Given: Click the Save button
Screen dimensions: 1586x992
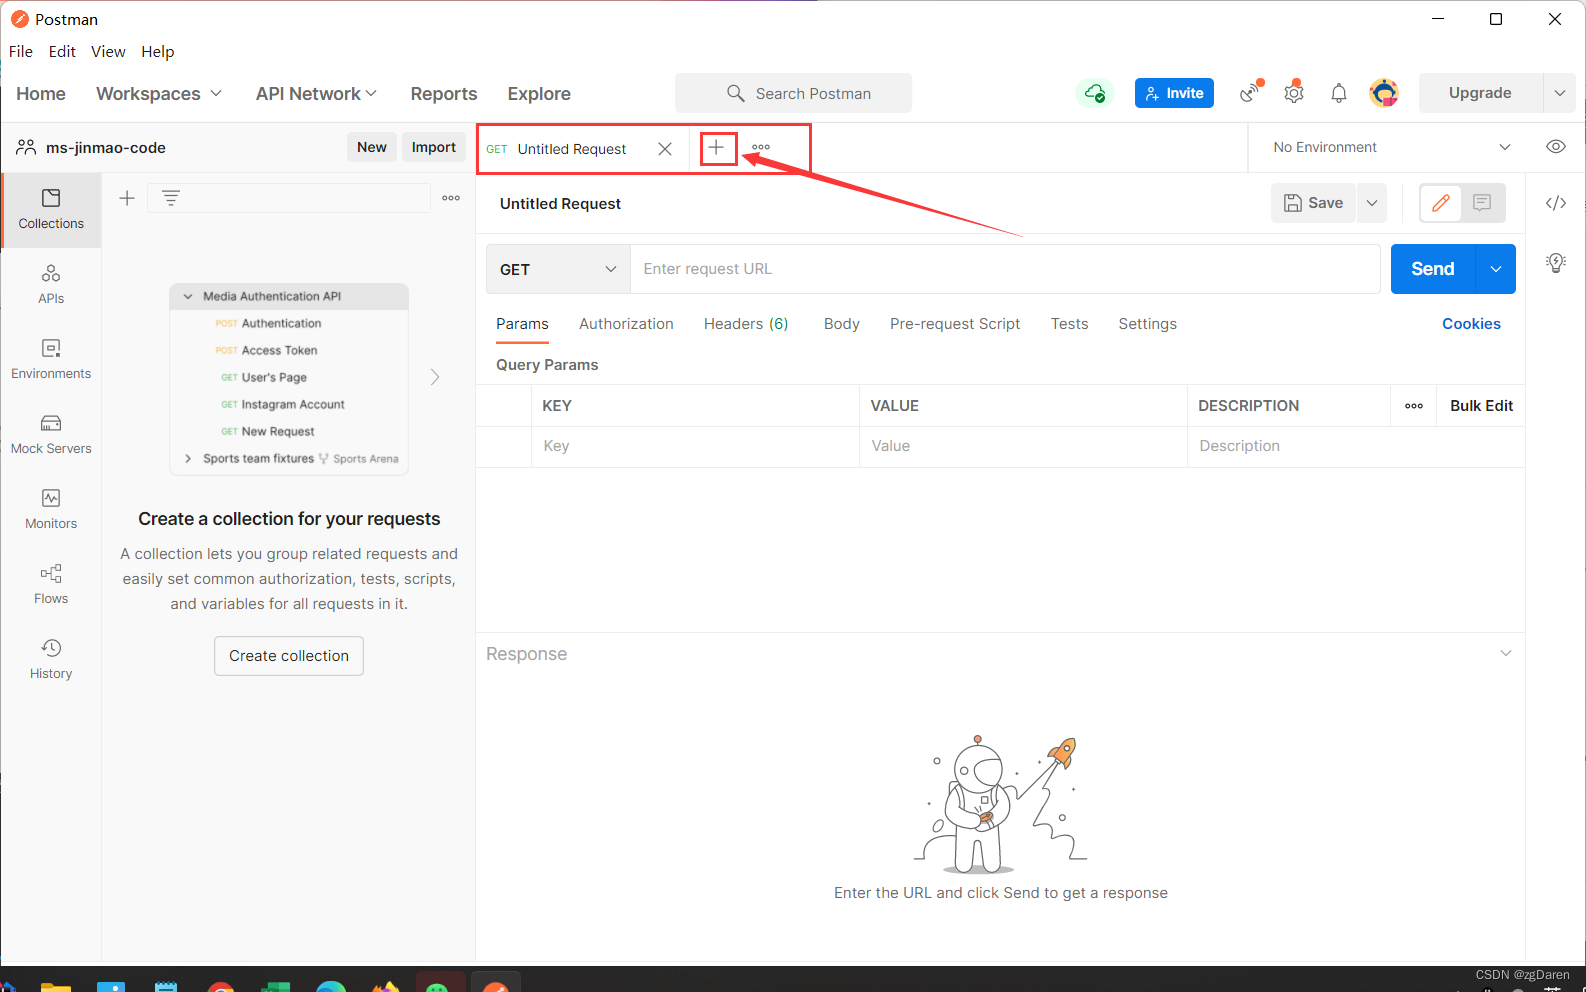Looking at the screenshot, I should click(x=1314, y=203).
